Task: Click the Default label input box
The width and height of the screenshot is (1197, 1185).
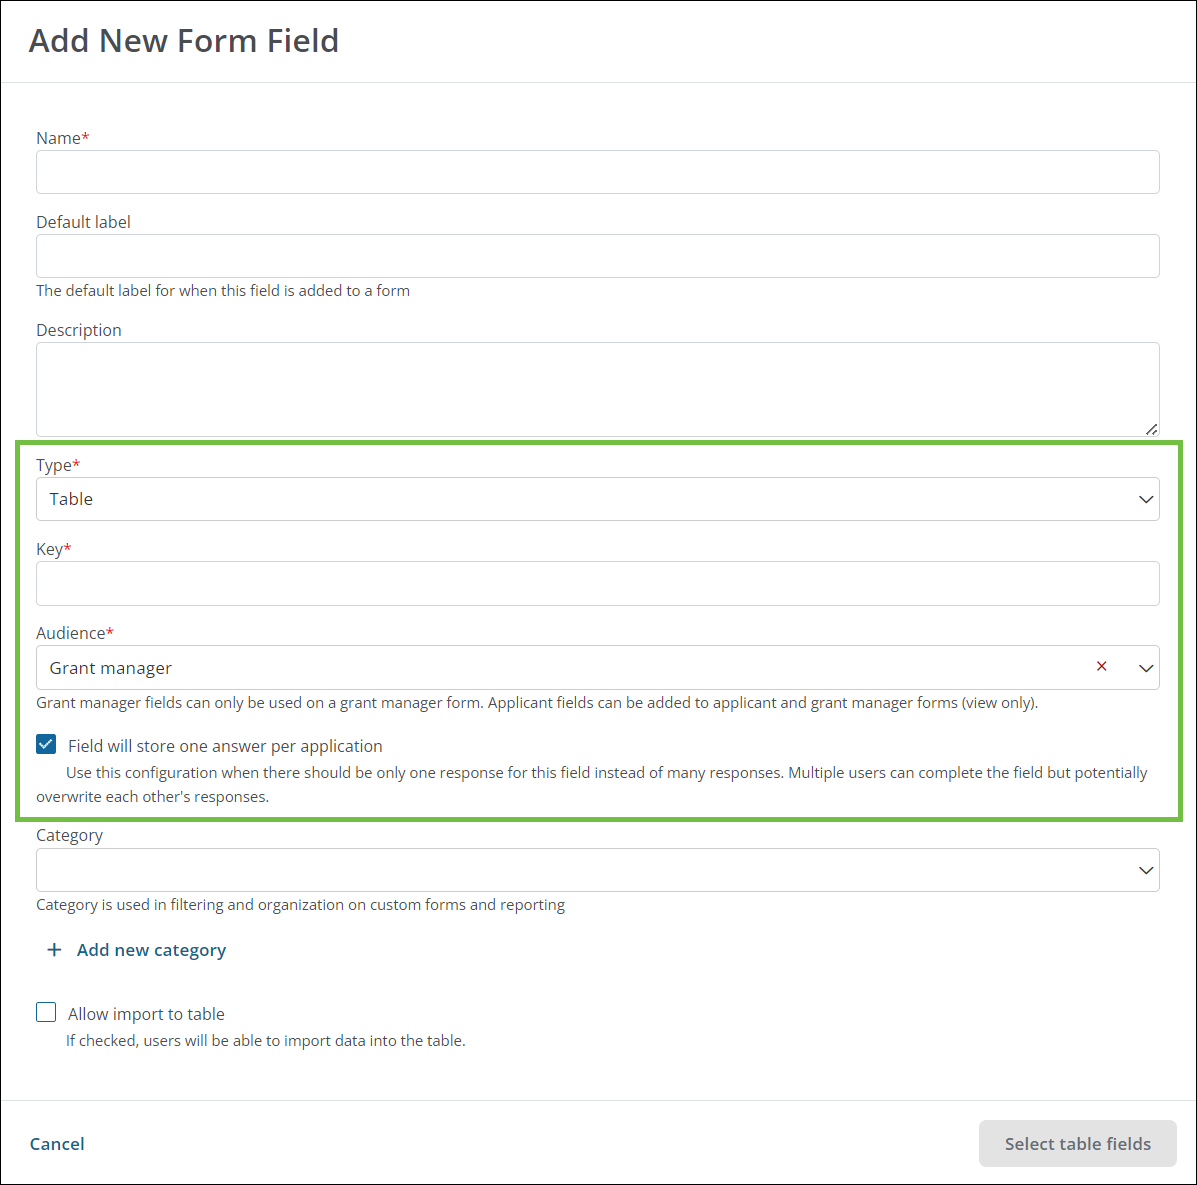Action: 600,256
